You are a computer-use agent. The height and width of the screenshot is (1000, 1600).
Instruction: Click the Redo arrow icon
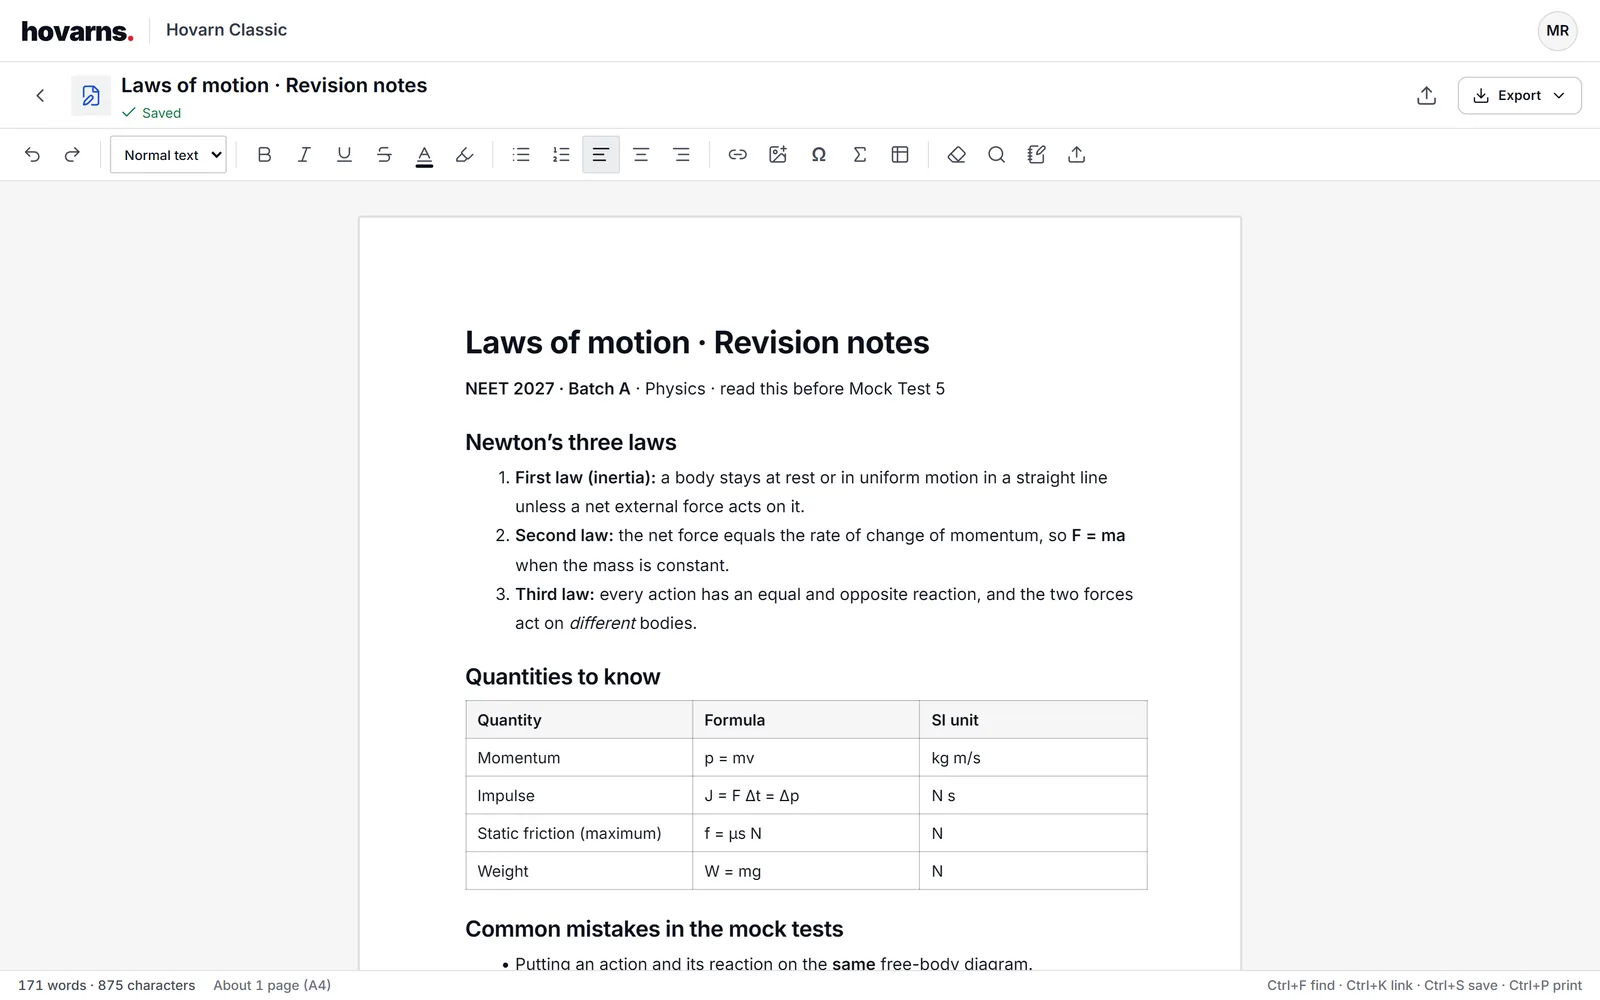coord(72,155)
